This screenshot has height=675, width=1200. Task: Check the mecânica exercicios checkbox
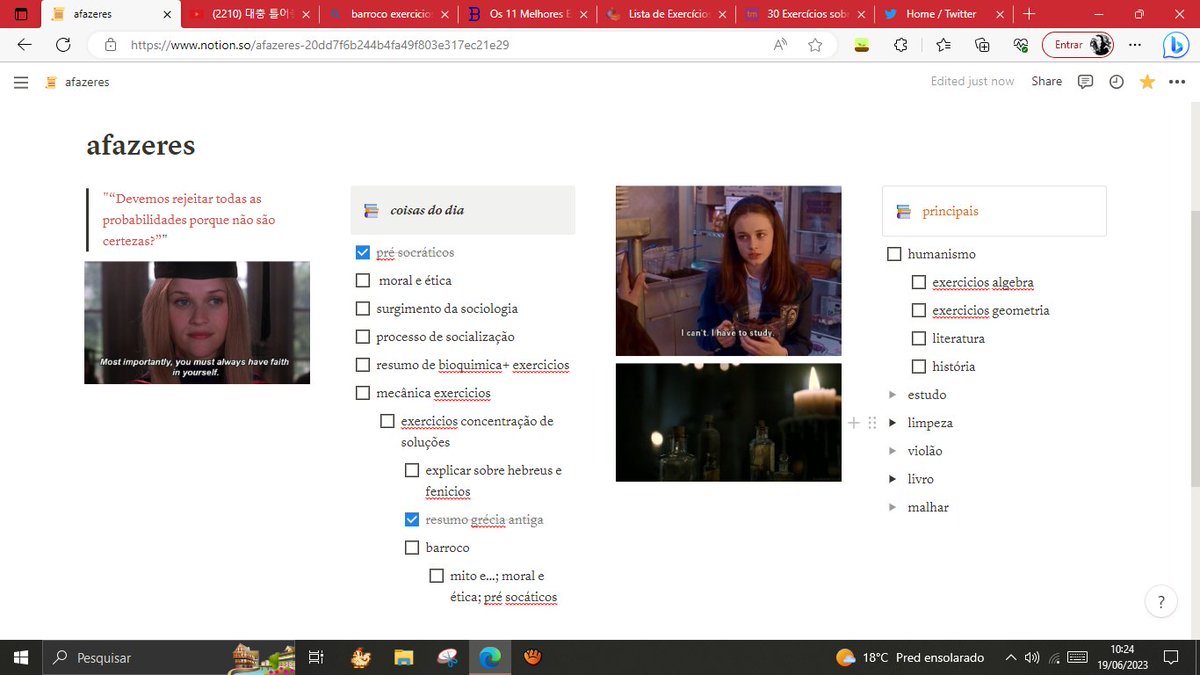coord(363,393)
